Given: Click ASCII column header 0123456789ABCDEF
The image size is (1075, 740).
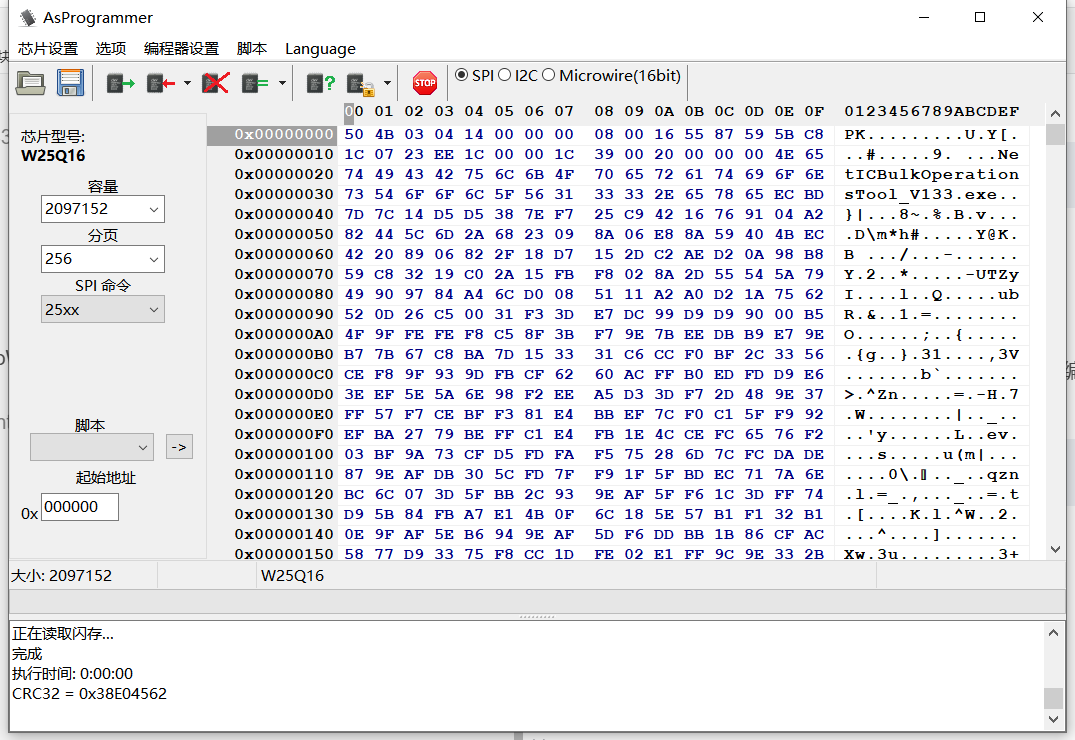Looking at the screenshot, I should point(931,111).
